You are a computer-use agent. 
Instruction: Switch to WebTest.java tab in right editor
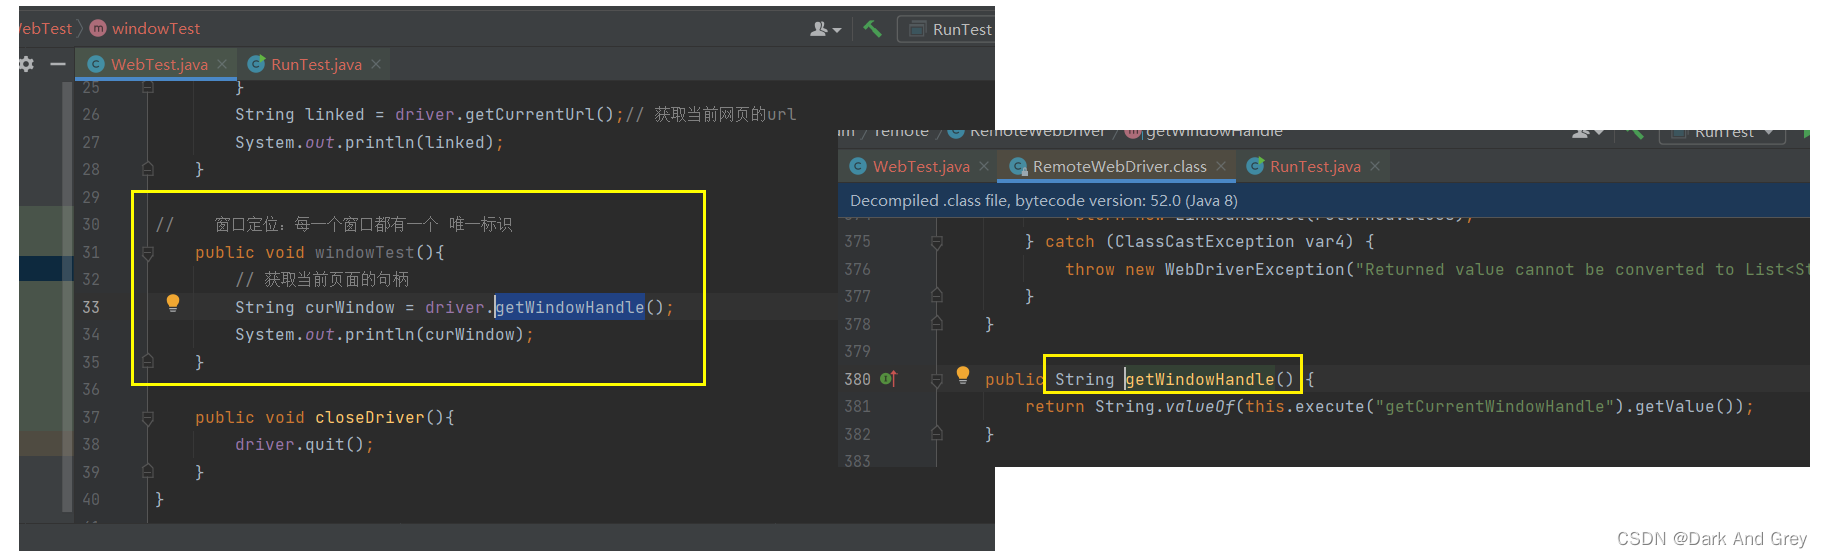tap(921, 166)
